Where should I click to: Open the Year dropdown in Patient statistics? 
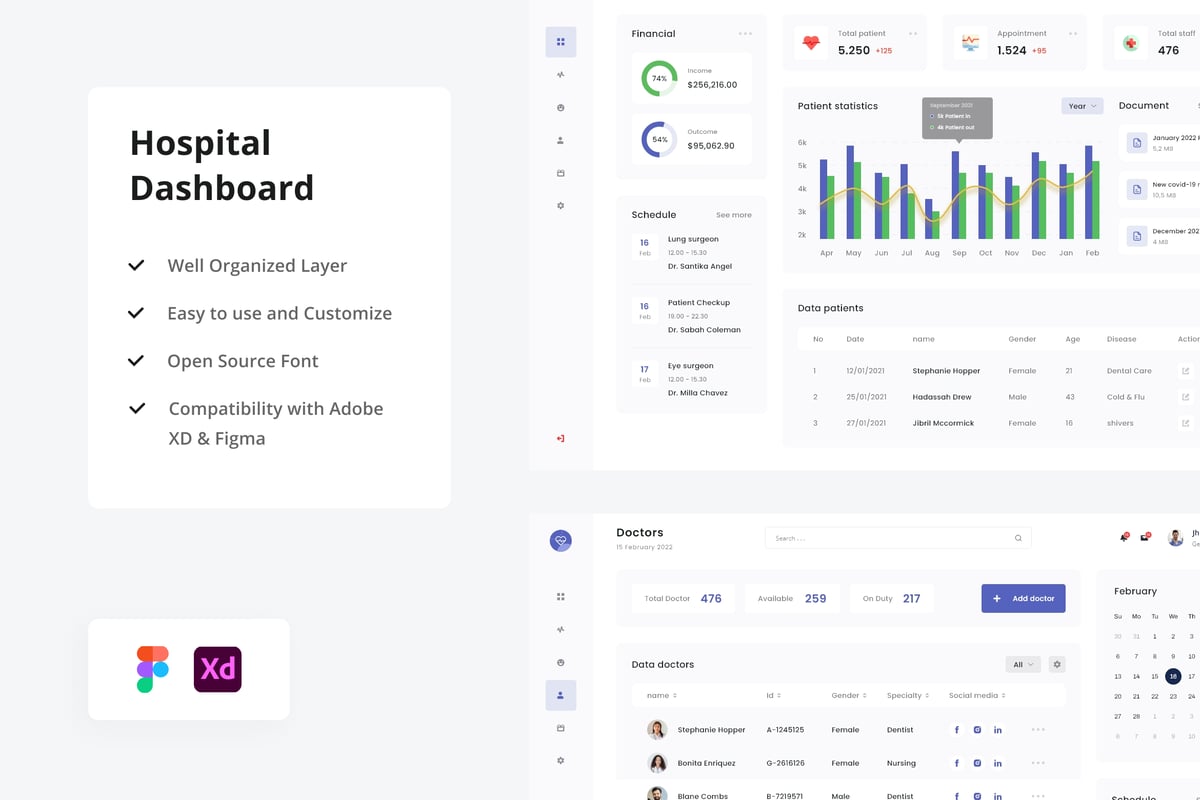pyautogui.click(x=1082, y=106)
